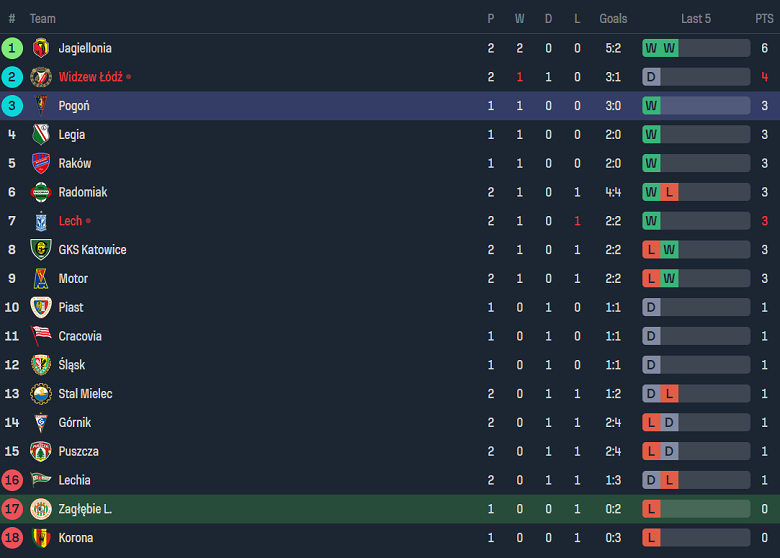The image size is (780, 558).
Task: Click the Legia team logo
Action: (x=41, y=135)
